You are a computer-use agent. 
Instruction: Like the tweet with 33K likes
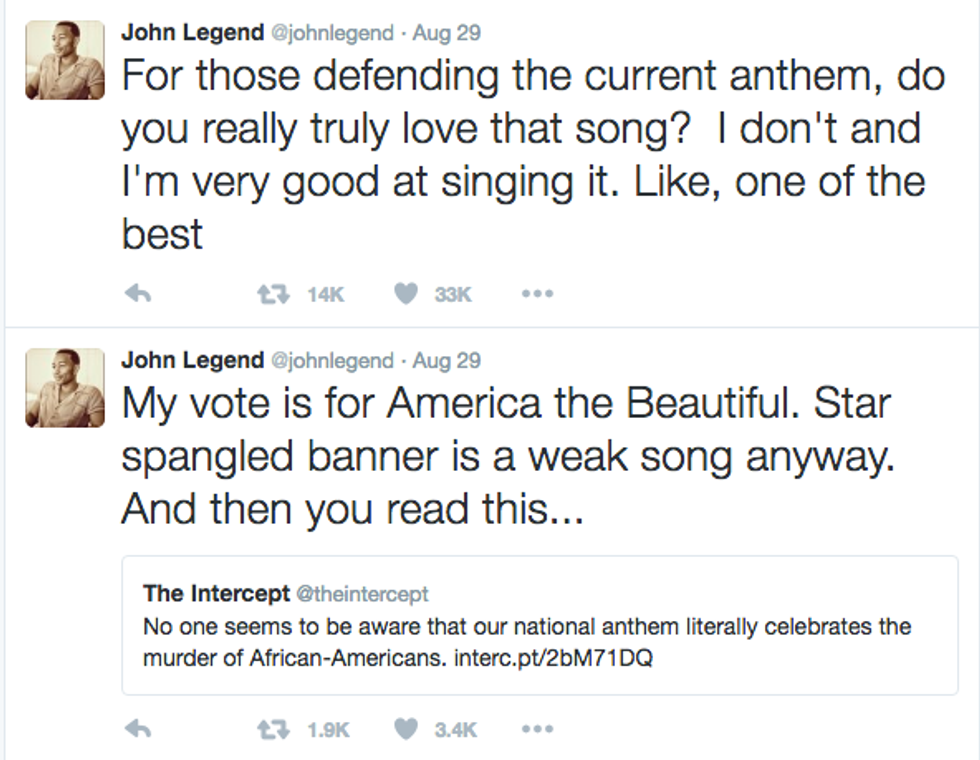coord(405,294)
